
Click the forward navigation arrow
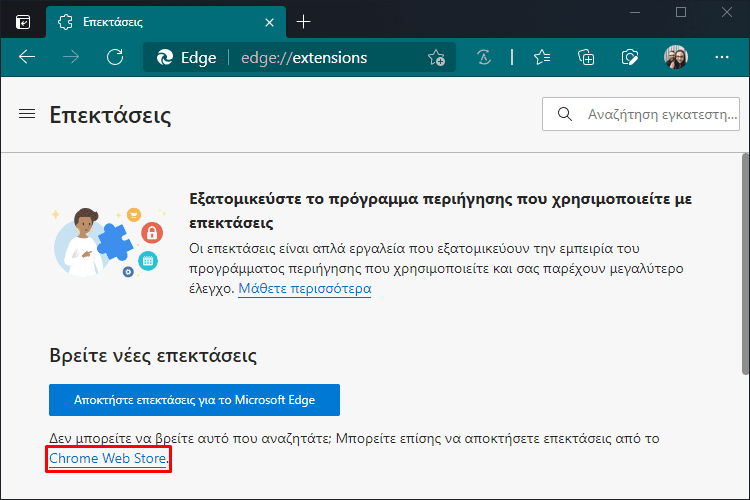point(71,57)
